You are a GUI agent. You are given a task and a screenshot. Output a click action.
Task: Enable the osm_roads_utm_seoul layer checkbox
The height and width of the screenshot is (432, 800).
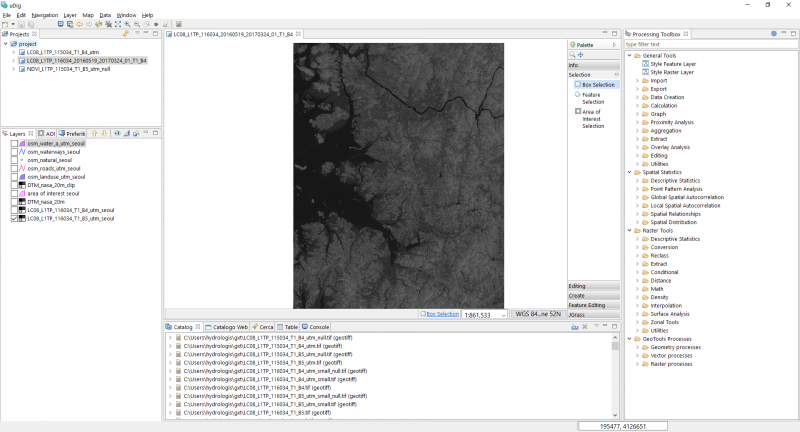14,168
